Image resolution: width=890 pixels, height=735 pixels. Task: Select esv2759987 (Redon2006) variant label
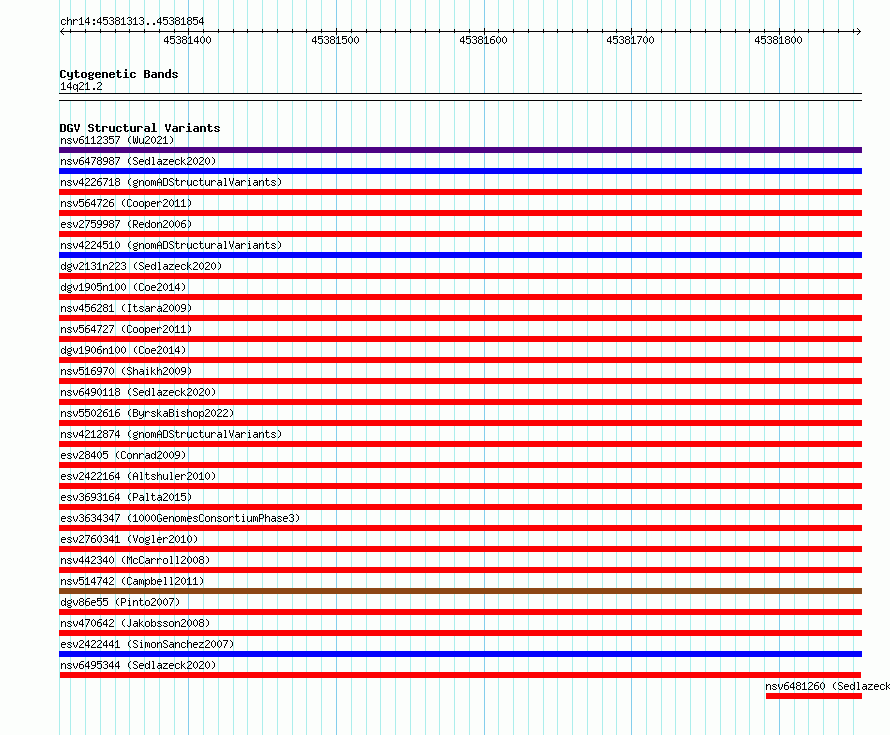(x=126, y=224)
